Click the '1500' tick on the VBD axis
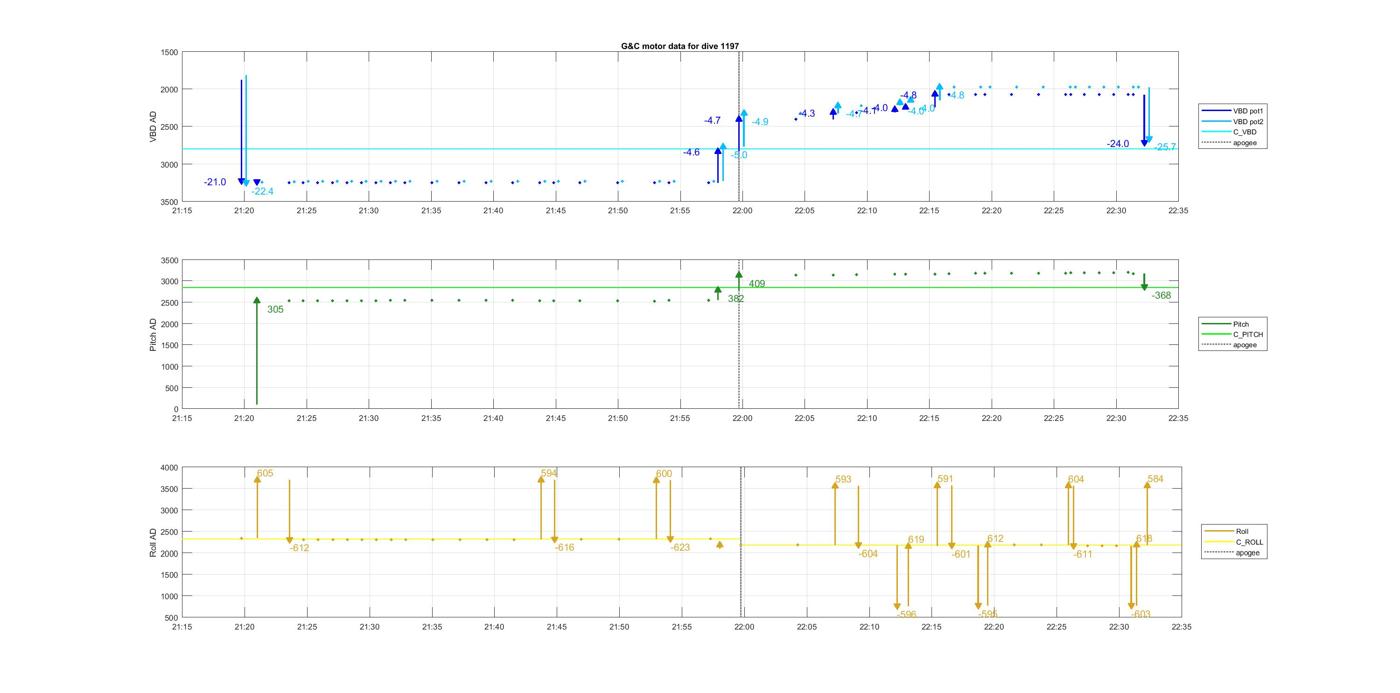This screenshot has width=1400, height=693. coord(170,52)
